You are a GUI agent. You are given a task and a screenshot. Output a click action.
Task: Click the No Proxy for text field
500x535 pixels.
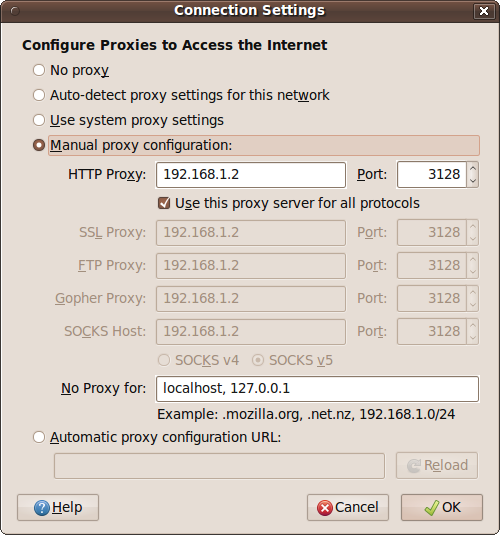317,389
